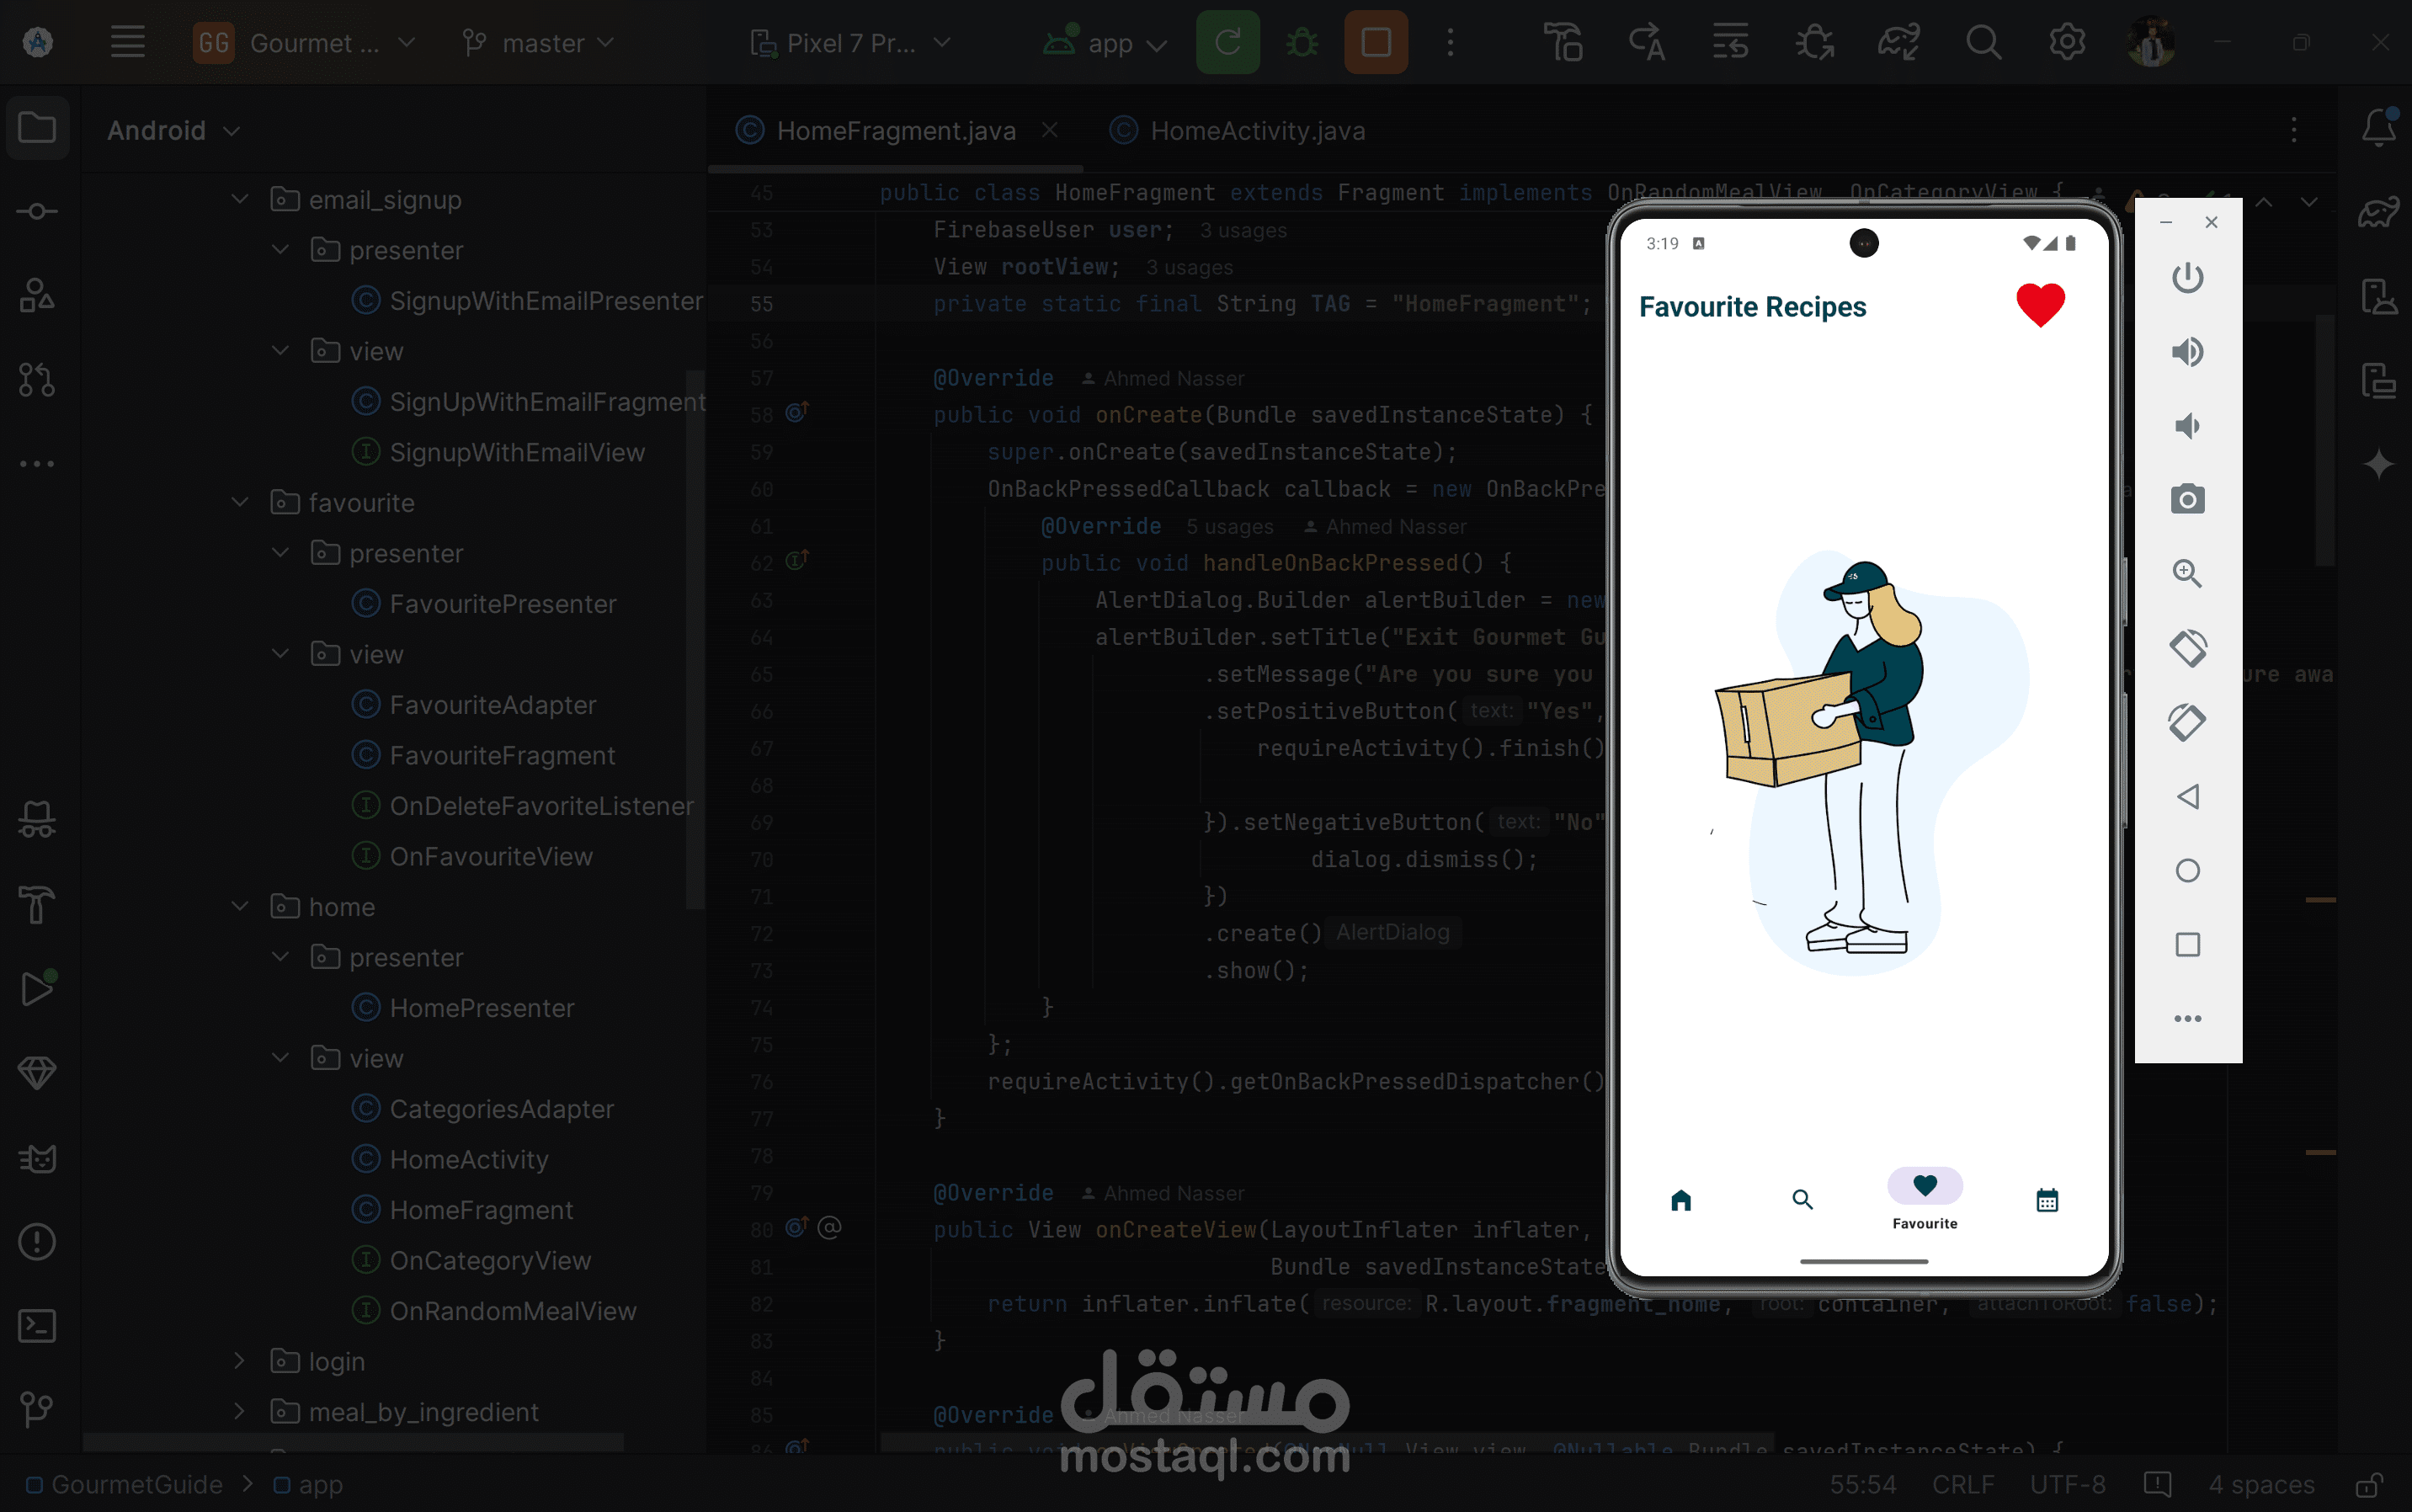The image size is (2412, 1512).
Task: Click the Debug app bug icon
Action: pyautogui.click(x=1301, y=43)
